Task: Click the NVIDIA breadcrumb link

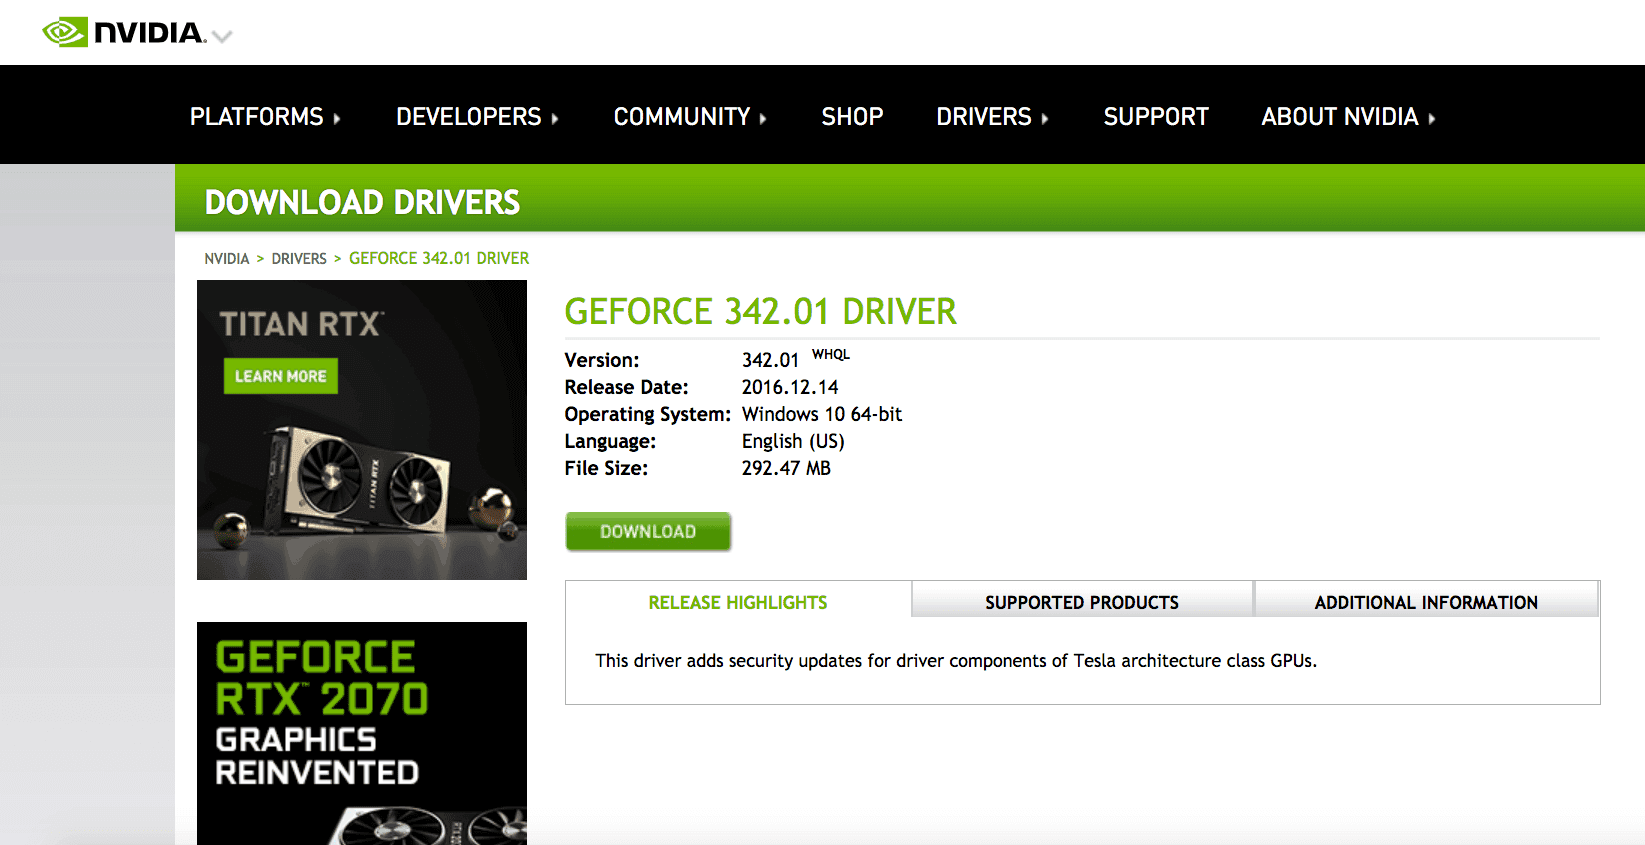Action: (227, 259)
